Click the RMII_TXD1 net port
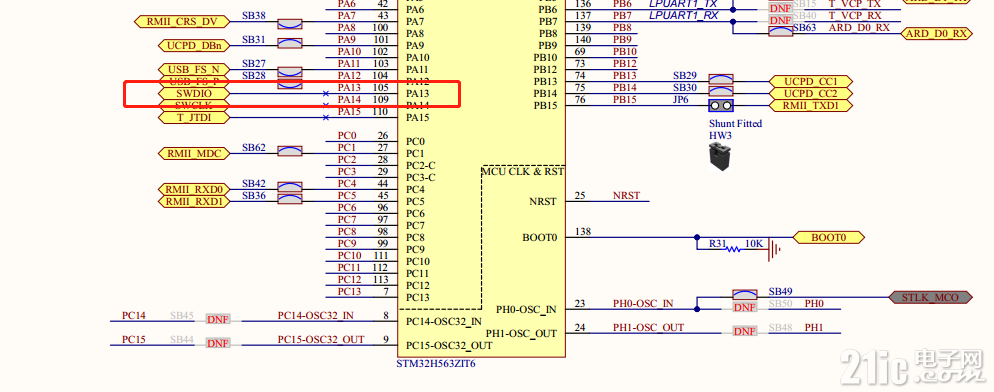This screenshot has height=392, width=994. (811, 105)
